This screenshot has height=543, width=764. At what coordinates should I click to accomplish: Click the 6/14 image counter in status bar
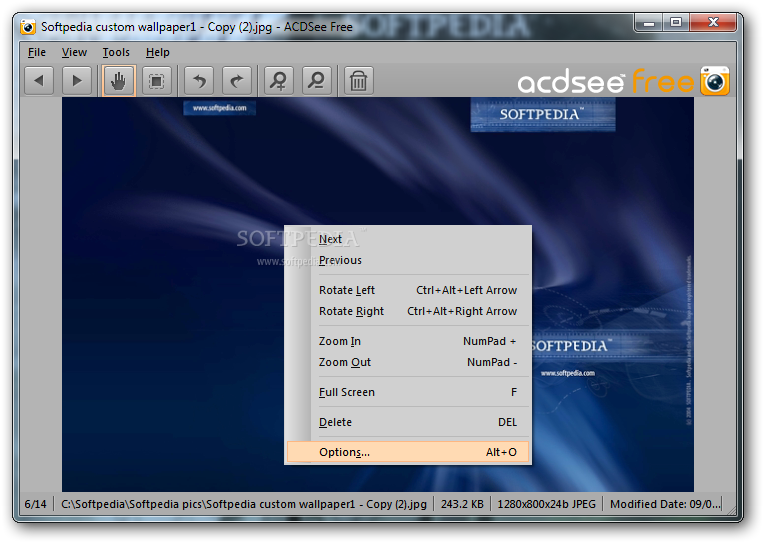coord(36,504)
